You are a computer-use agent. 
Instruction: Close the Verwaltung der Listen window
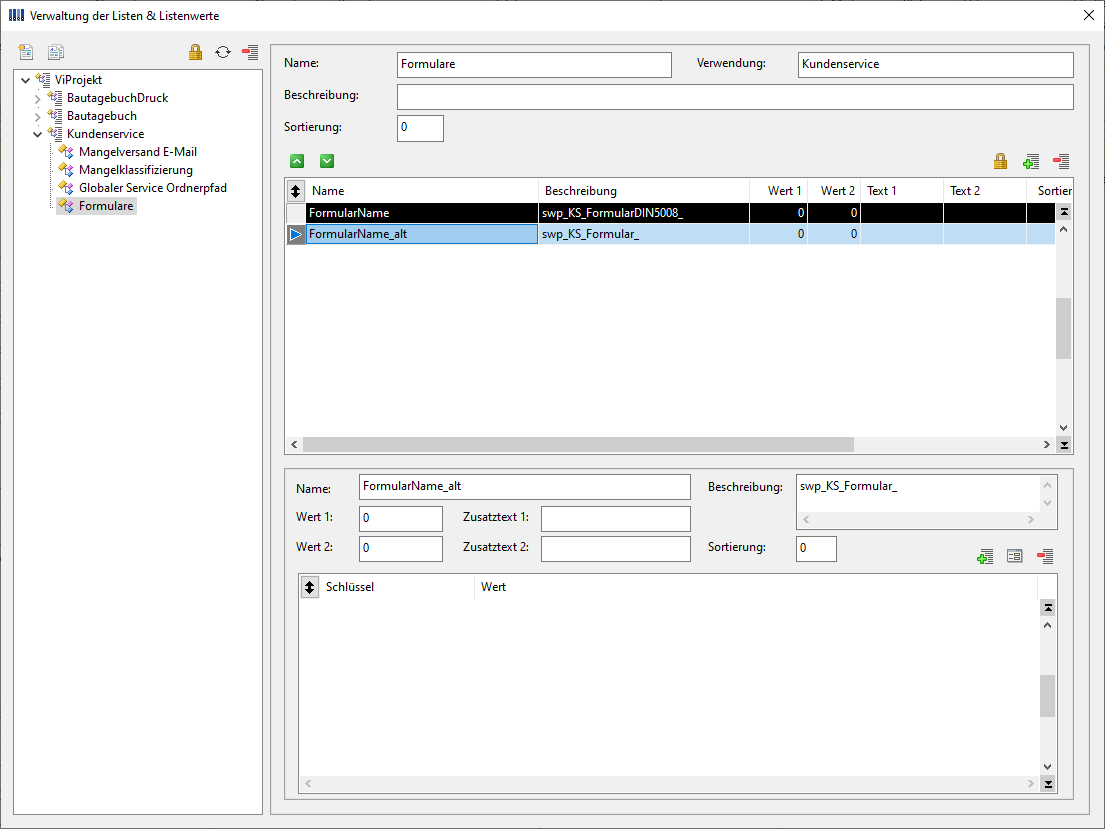(x=1088, y=16)
